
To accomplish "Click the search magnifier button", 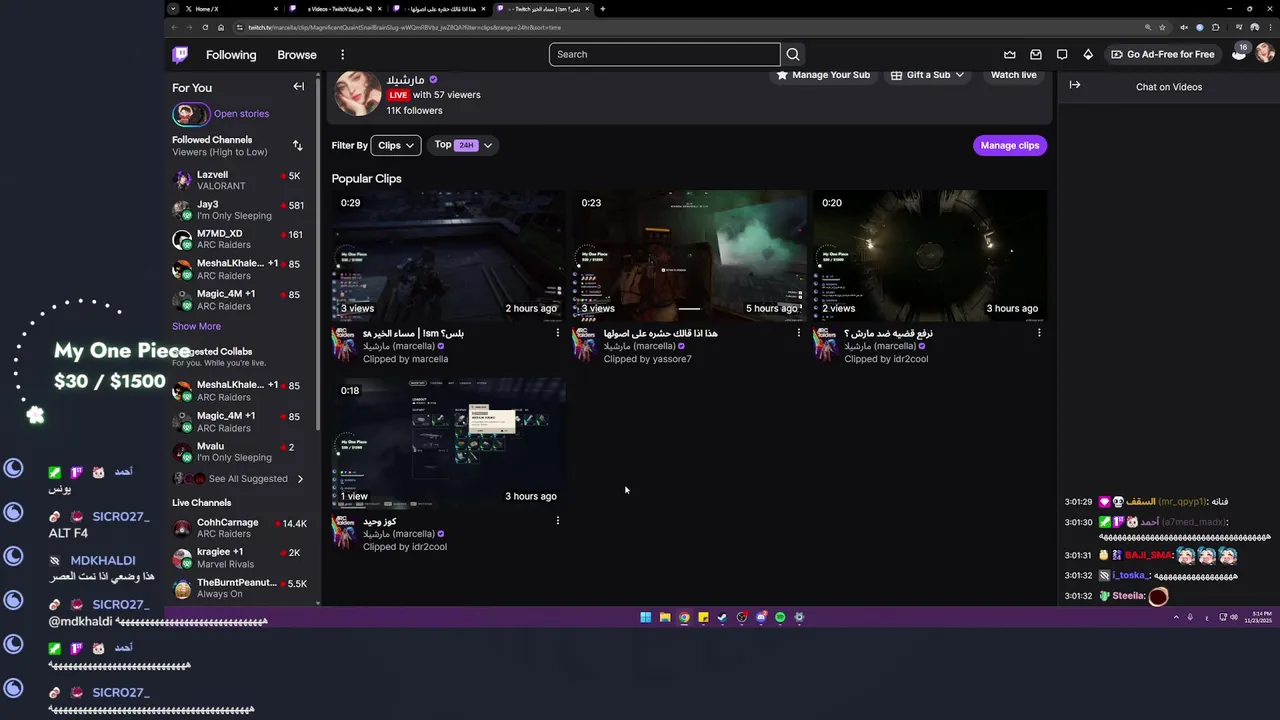I will click(793, 54).
